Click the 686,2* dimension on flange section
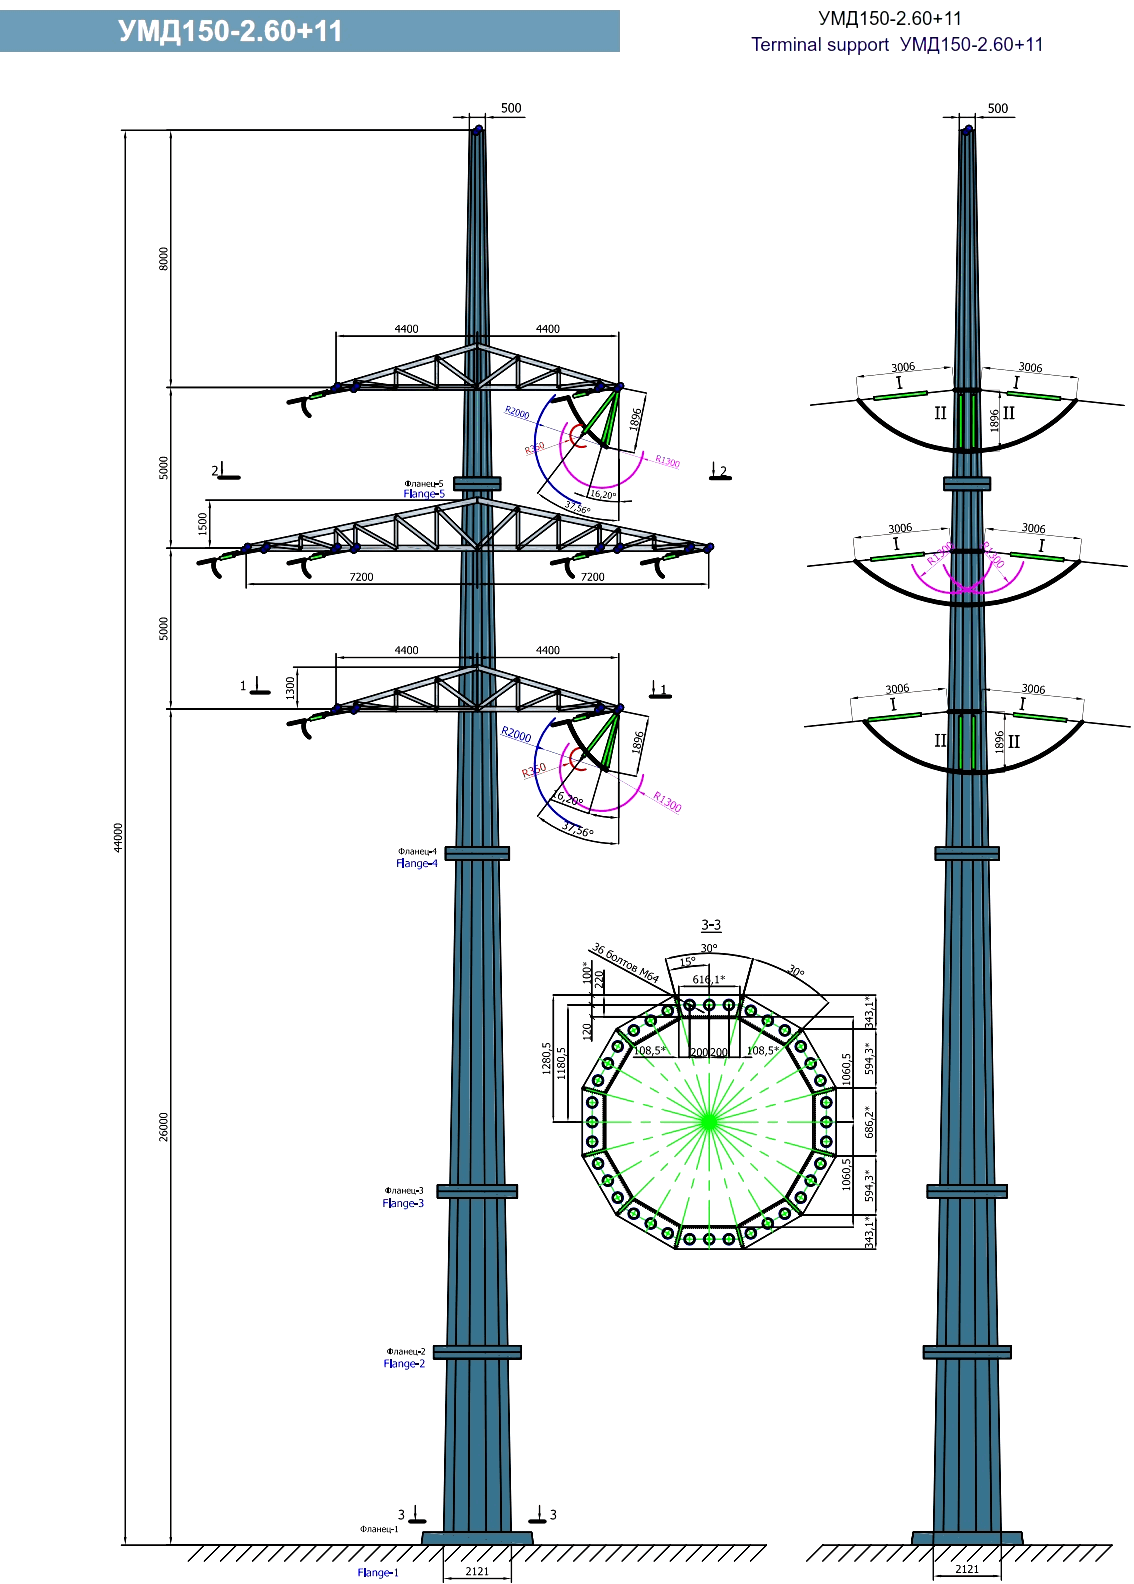1134x1584 pixels. [869, 1122]
